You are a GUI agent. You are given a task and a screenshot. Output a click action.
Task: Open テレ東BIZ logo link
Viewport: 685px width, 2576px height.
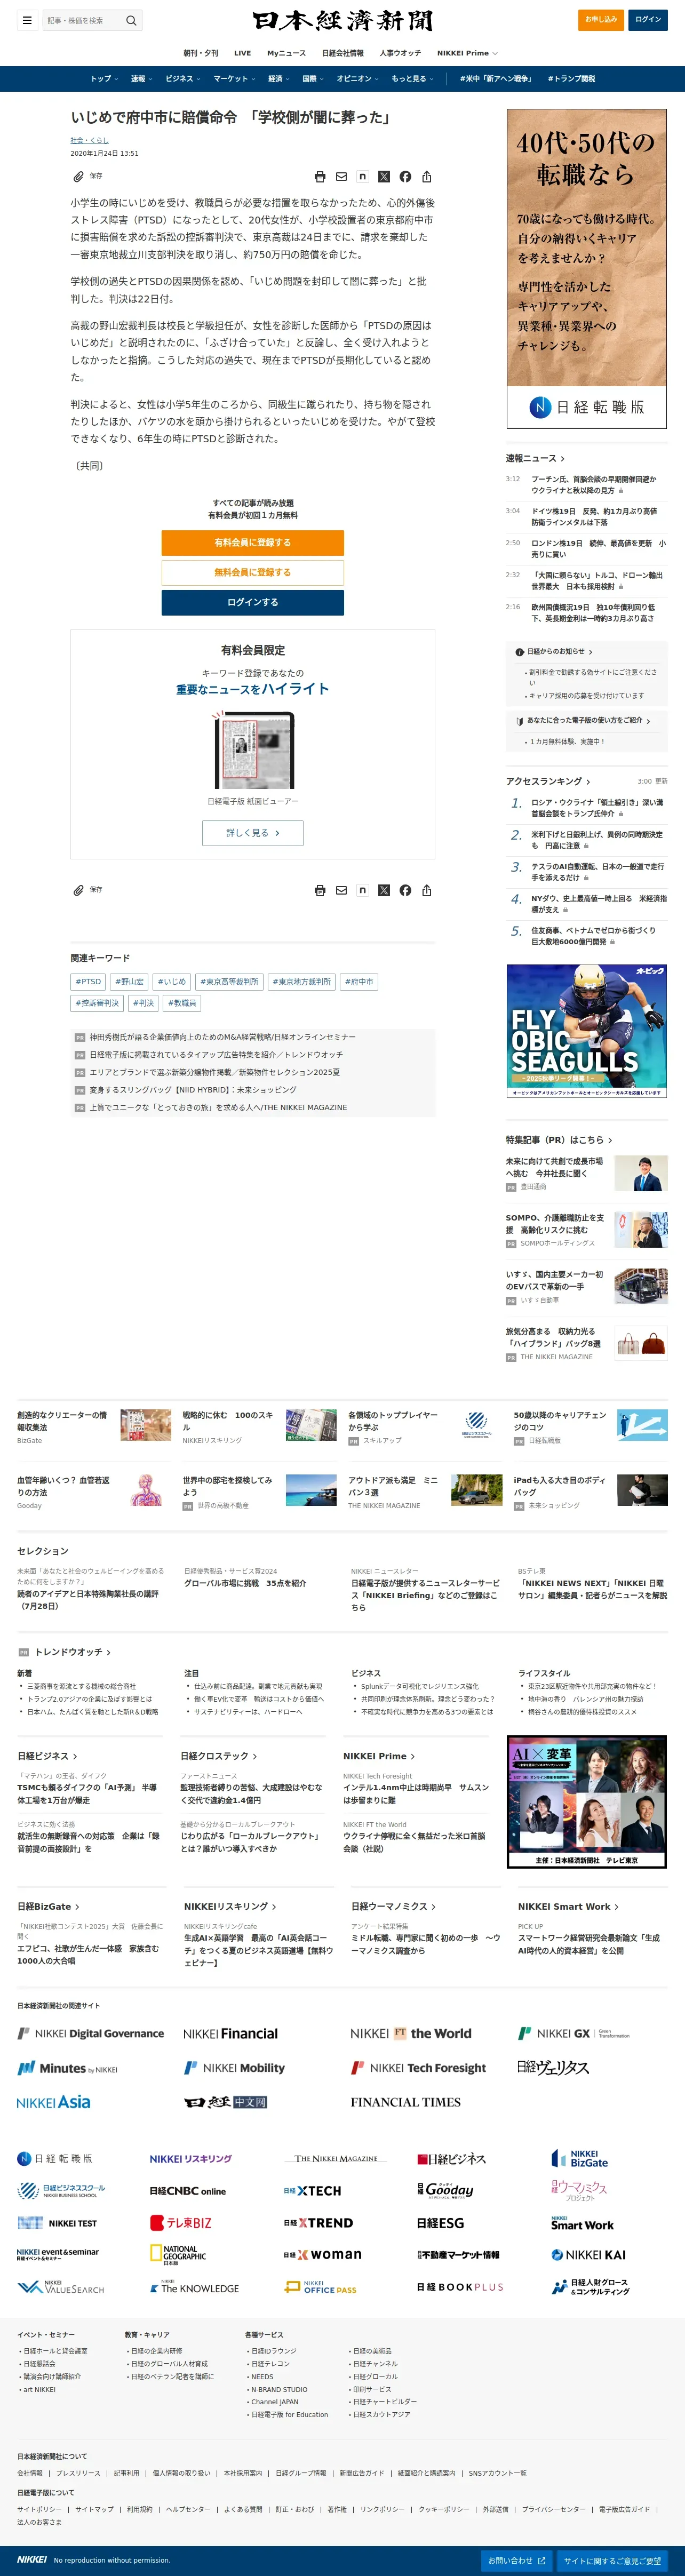point(180,2222)
